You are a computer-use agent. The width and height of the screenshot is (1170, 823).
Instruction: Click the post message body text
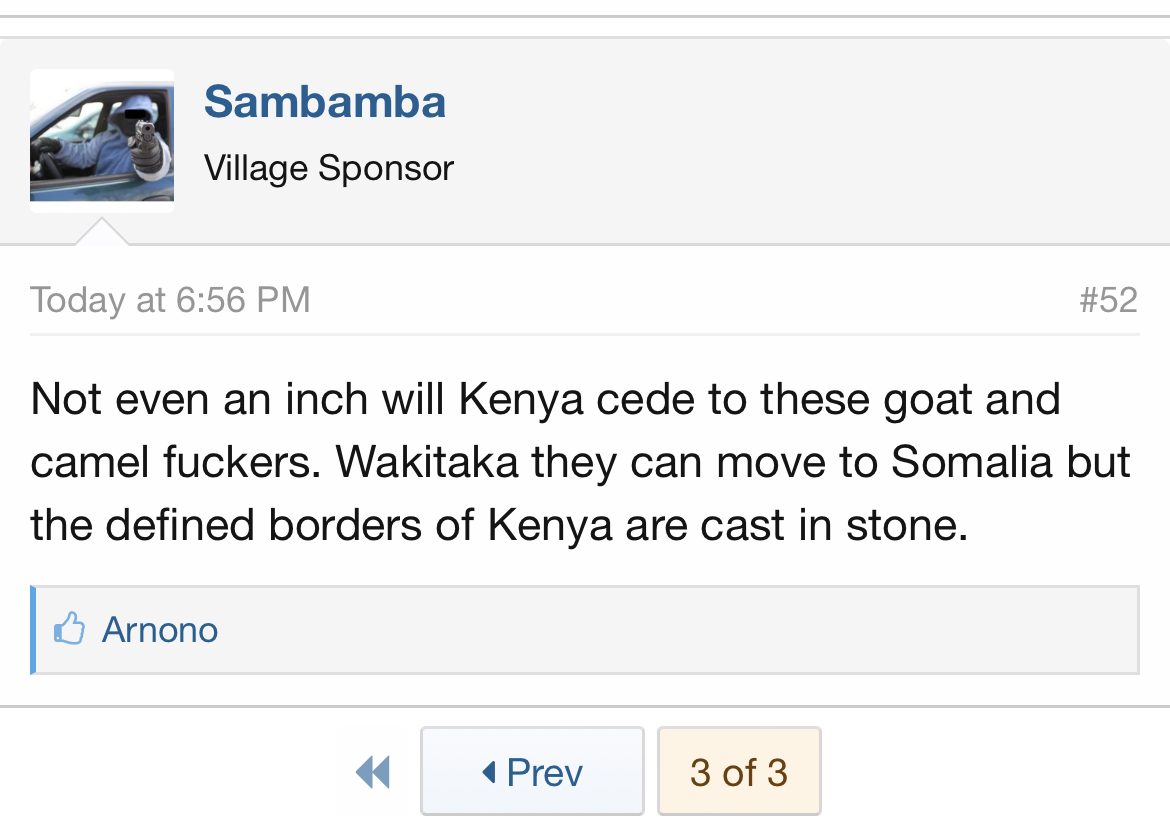pyautogui.click(x=580, y=462)
